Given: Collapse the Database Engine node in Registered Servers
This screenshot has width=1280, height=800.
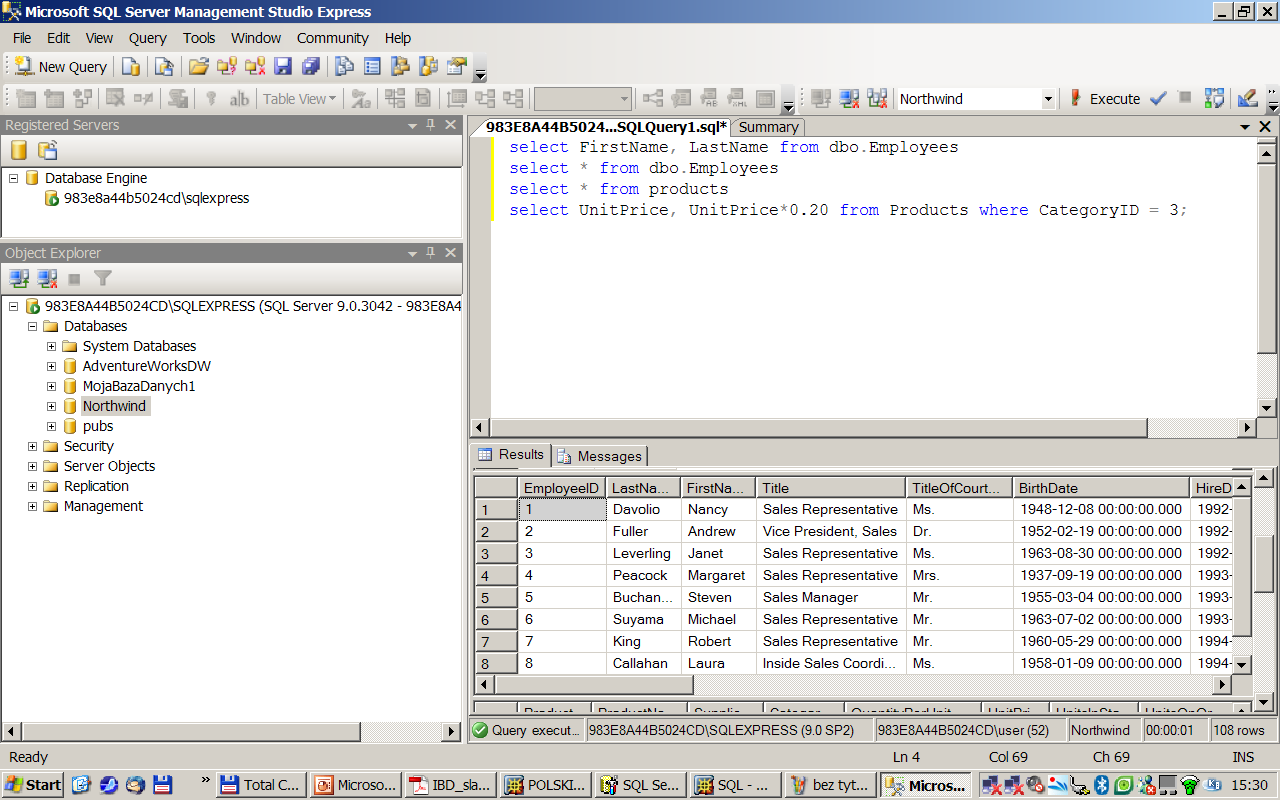Looking at the screenshot, I should click(x=14, y=178).
